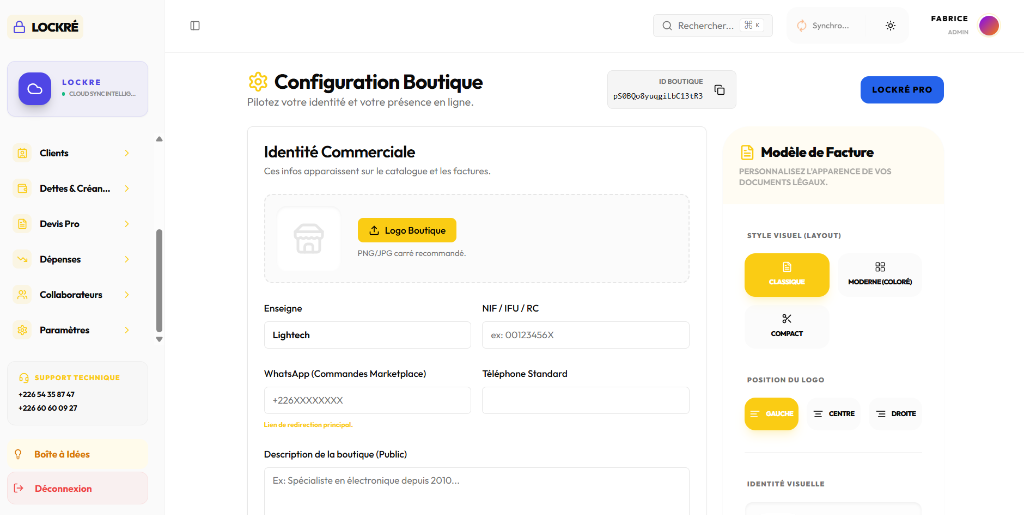Viewport: 1024px width, 515px height.
Task: Set logo position to Gauche
Action: click(x=771, y=414)
